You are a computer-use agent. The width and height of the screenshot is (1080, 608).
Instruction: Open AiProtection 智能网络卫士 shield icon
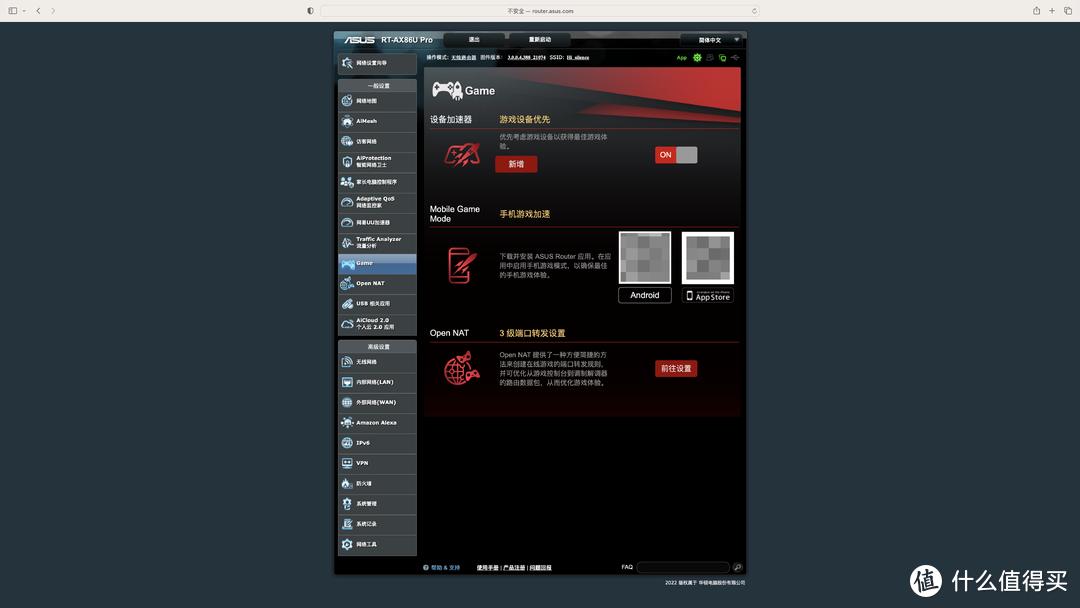348,161
